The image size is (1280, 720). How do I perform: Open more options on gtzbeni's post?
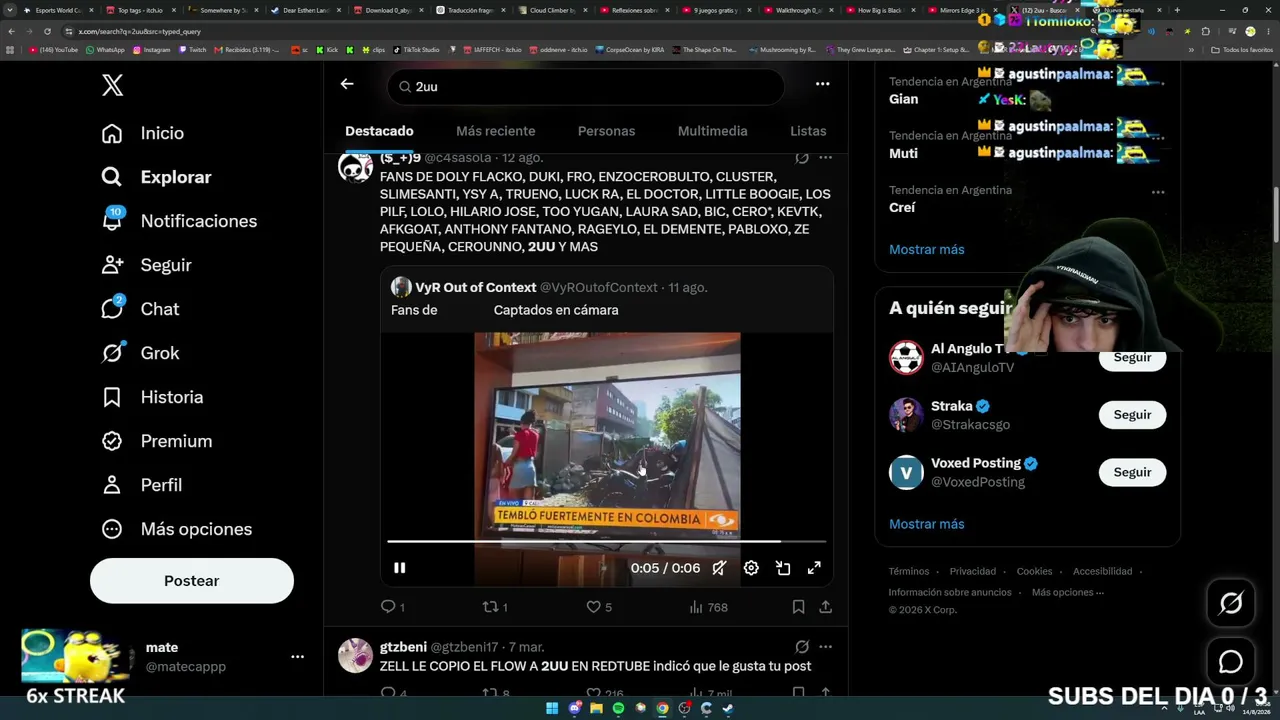pos(826,647)
